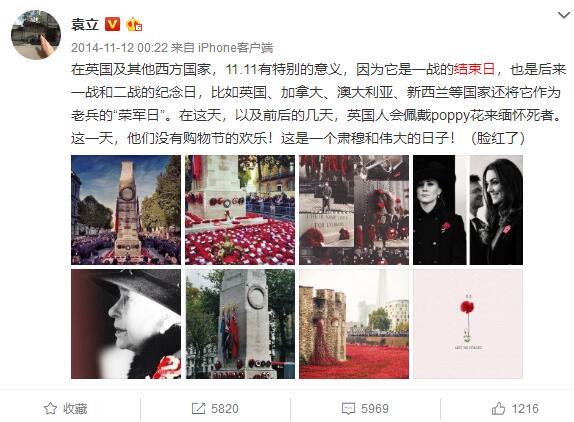Click the crown membership badge icon
The height and width of the screenshot is (422, 574).
coord(134,25)
